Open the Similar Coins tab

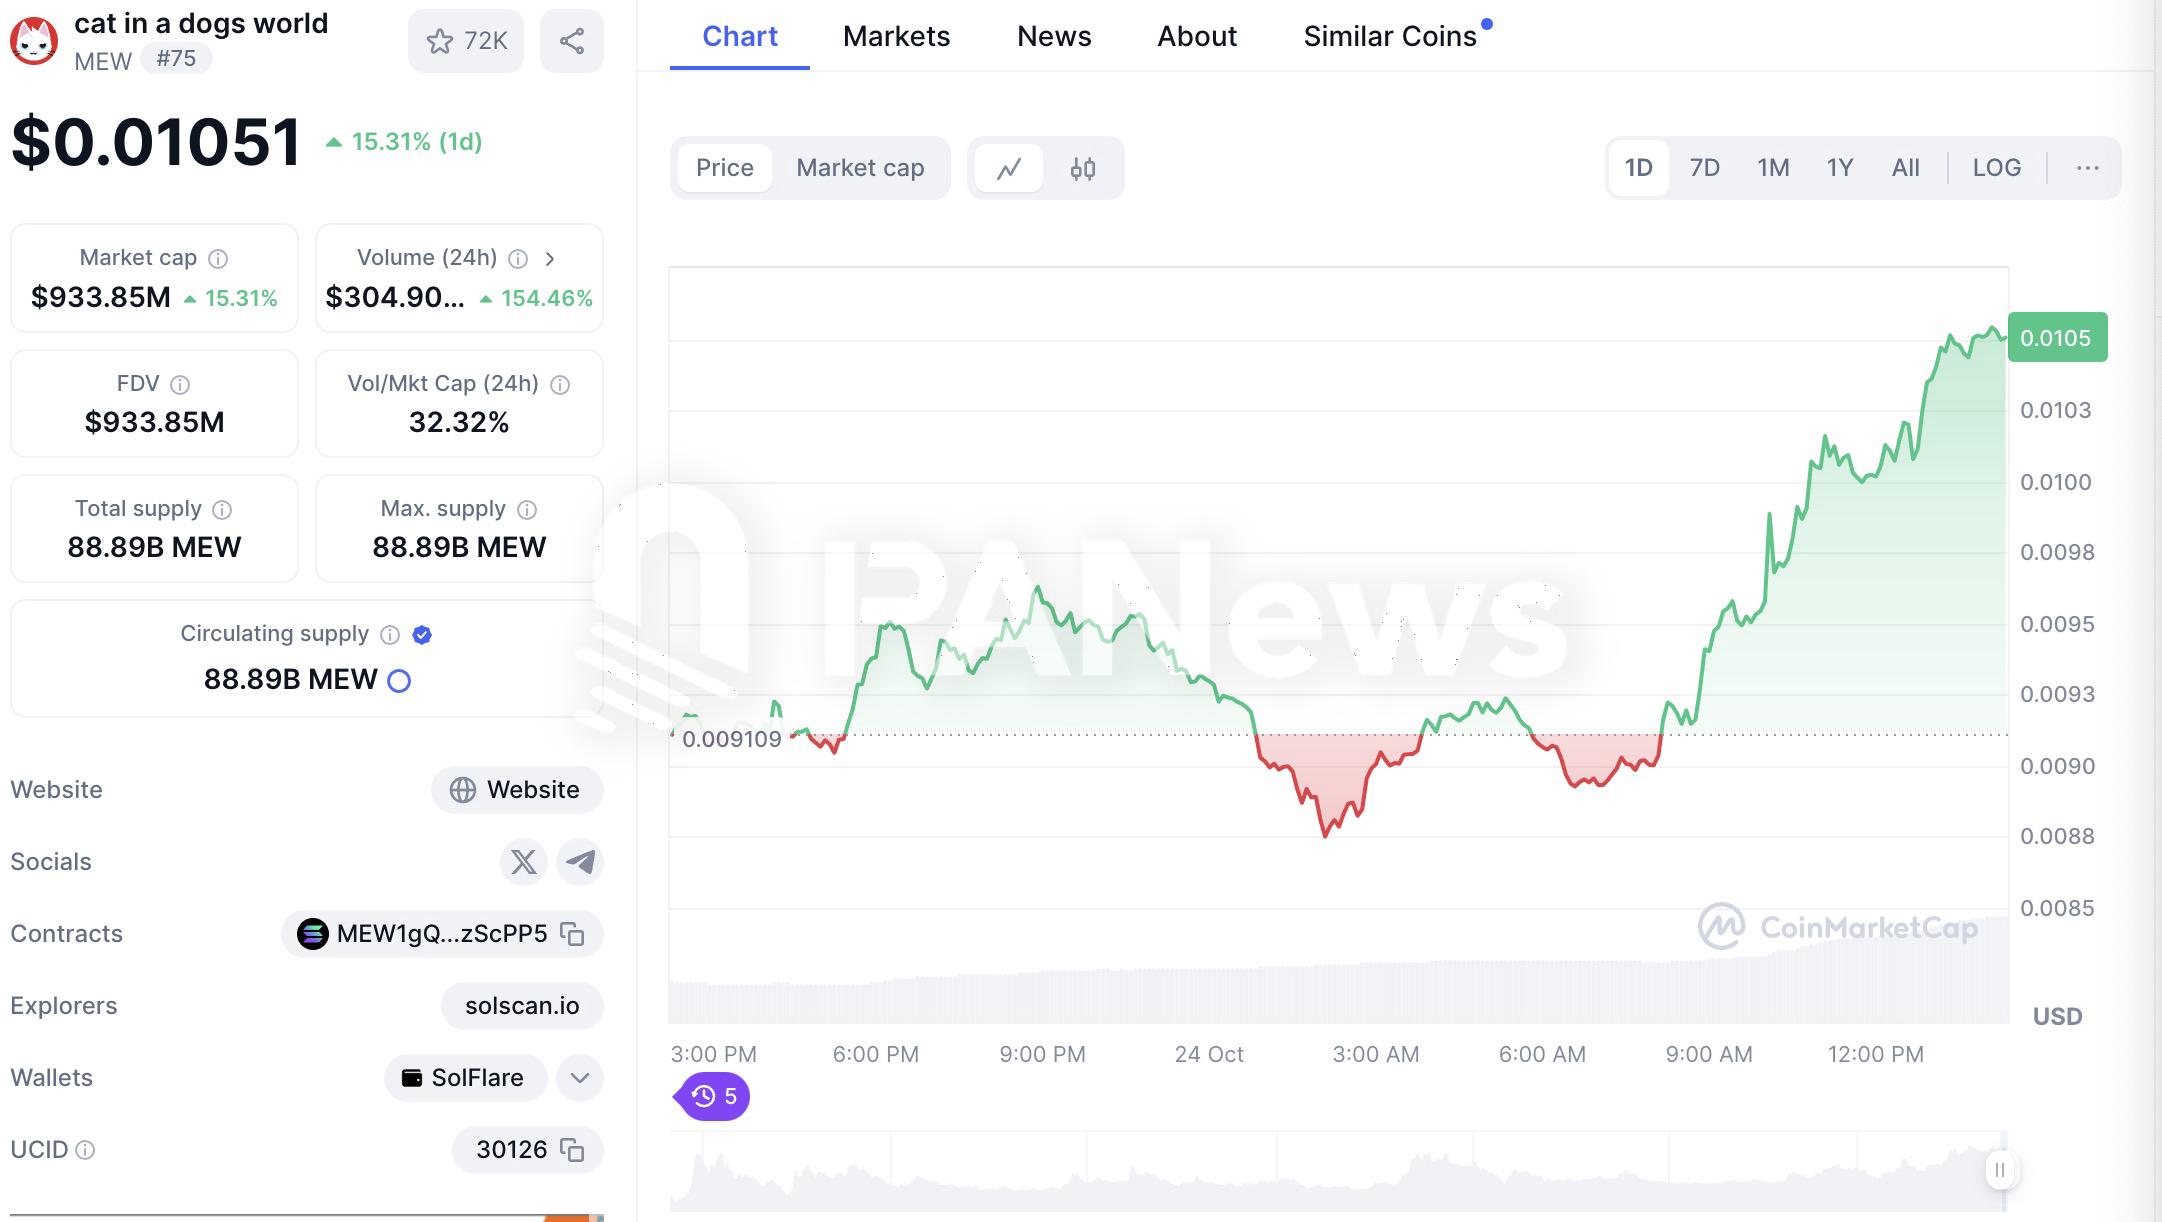[x=1390, y=36]
